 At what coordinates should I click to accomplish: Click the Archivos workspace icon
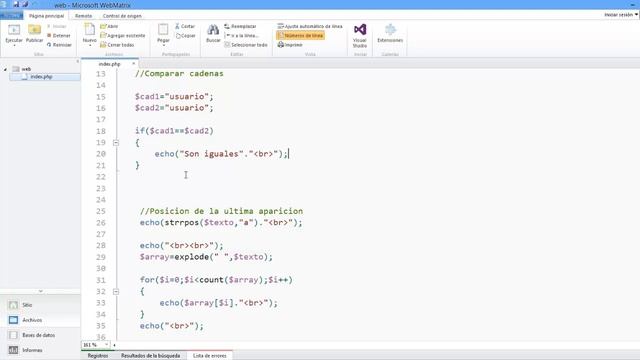pyautogui.click(x=13, y=320)
